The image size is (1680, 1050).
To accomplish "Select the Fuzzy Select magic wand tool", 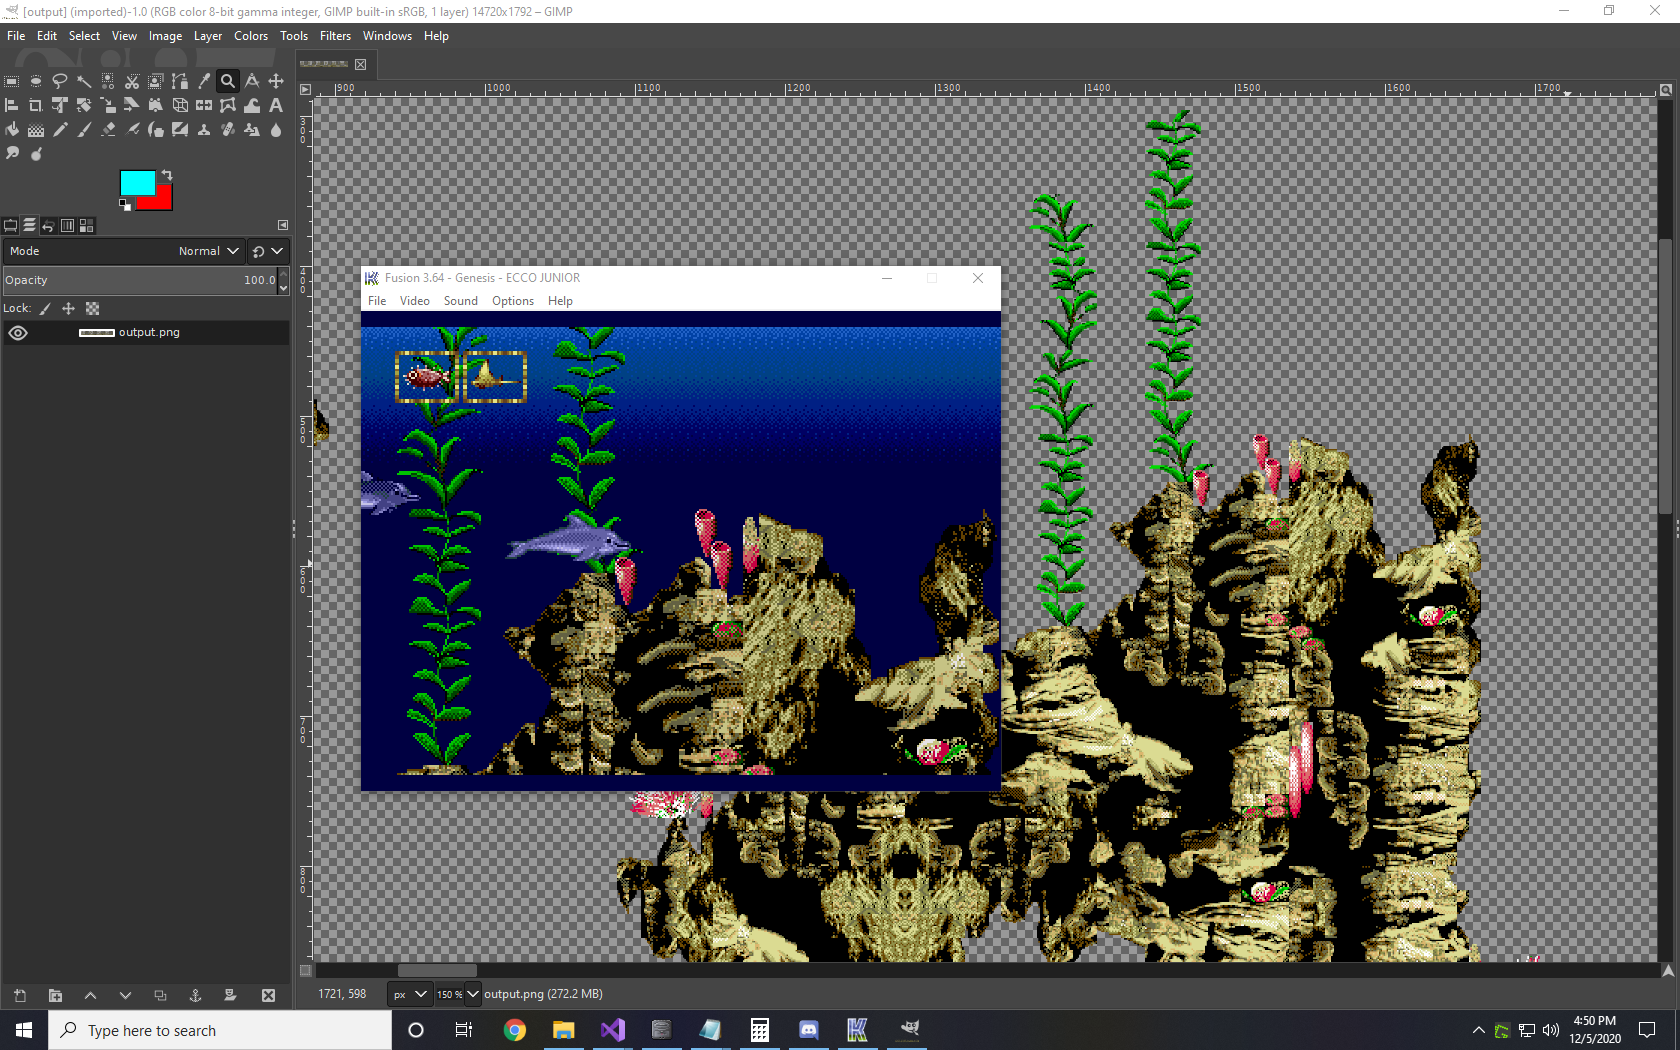I will pyautogui.click(x=84, y=81).
